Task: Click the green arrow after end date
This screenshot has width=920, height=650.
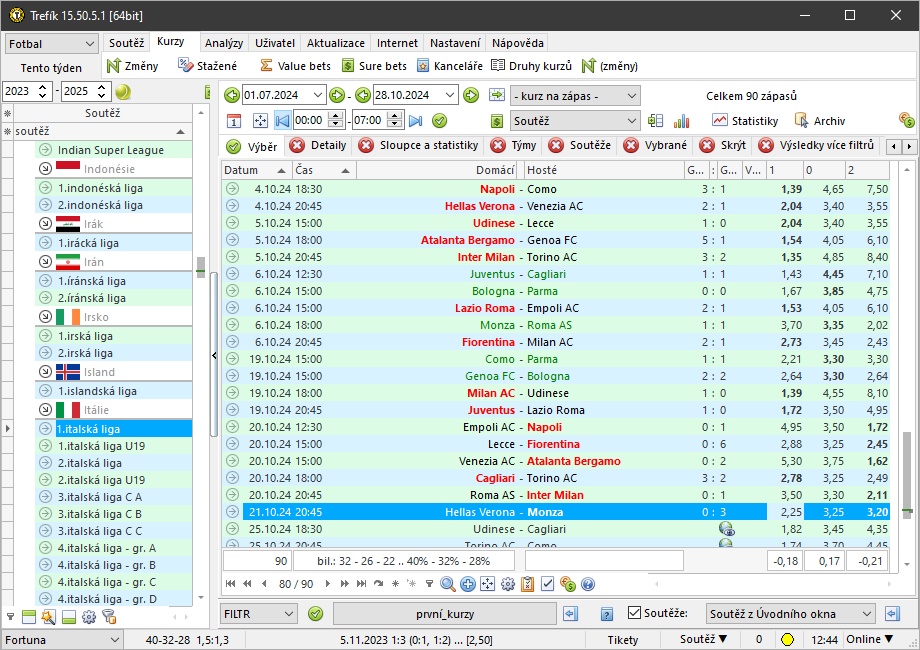Action: 471,94
